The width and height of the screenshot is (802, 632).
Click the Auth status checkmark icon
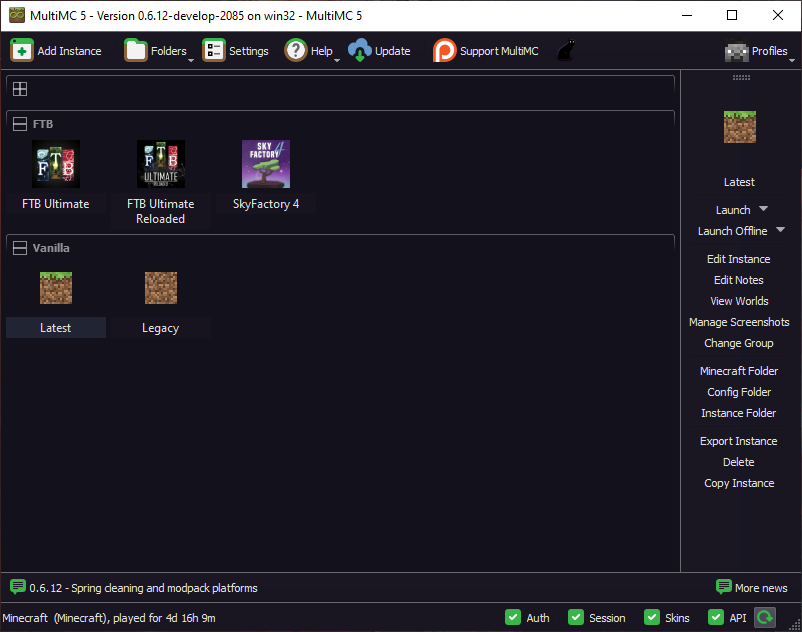pos(513,617)
